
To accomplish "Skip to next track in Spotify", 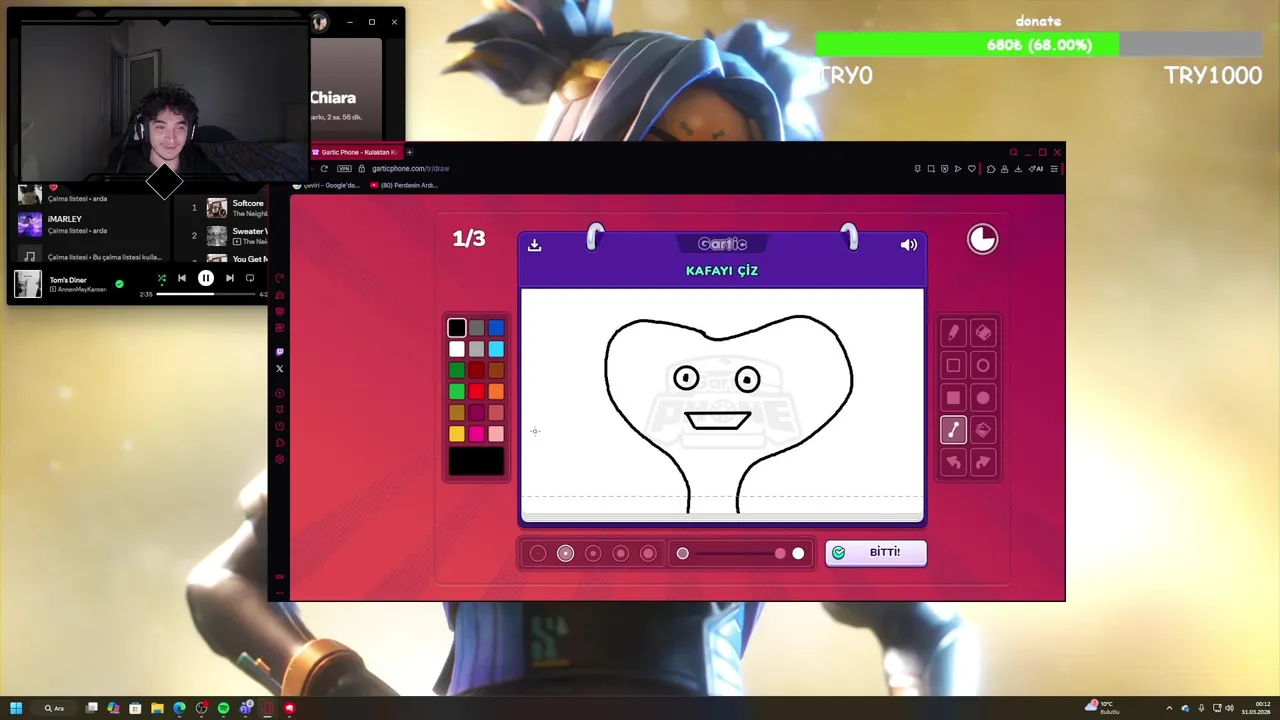I will [230, 279].
